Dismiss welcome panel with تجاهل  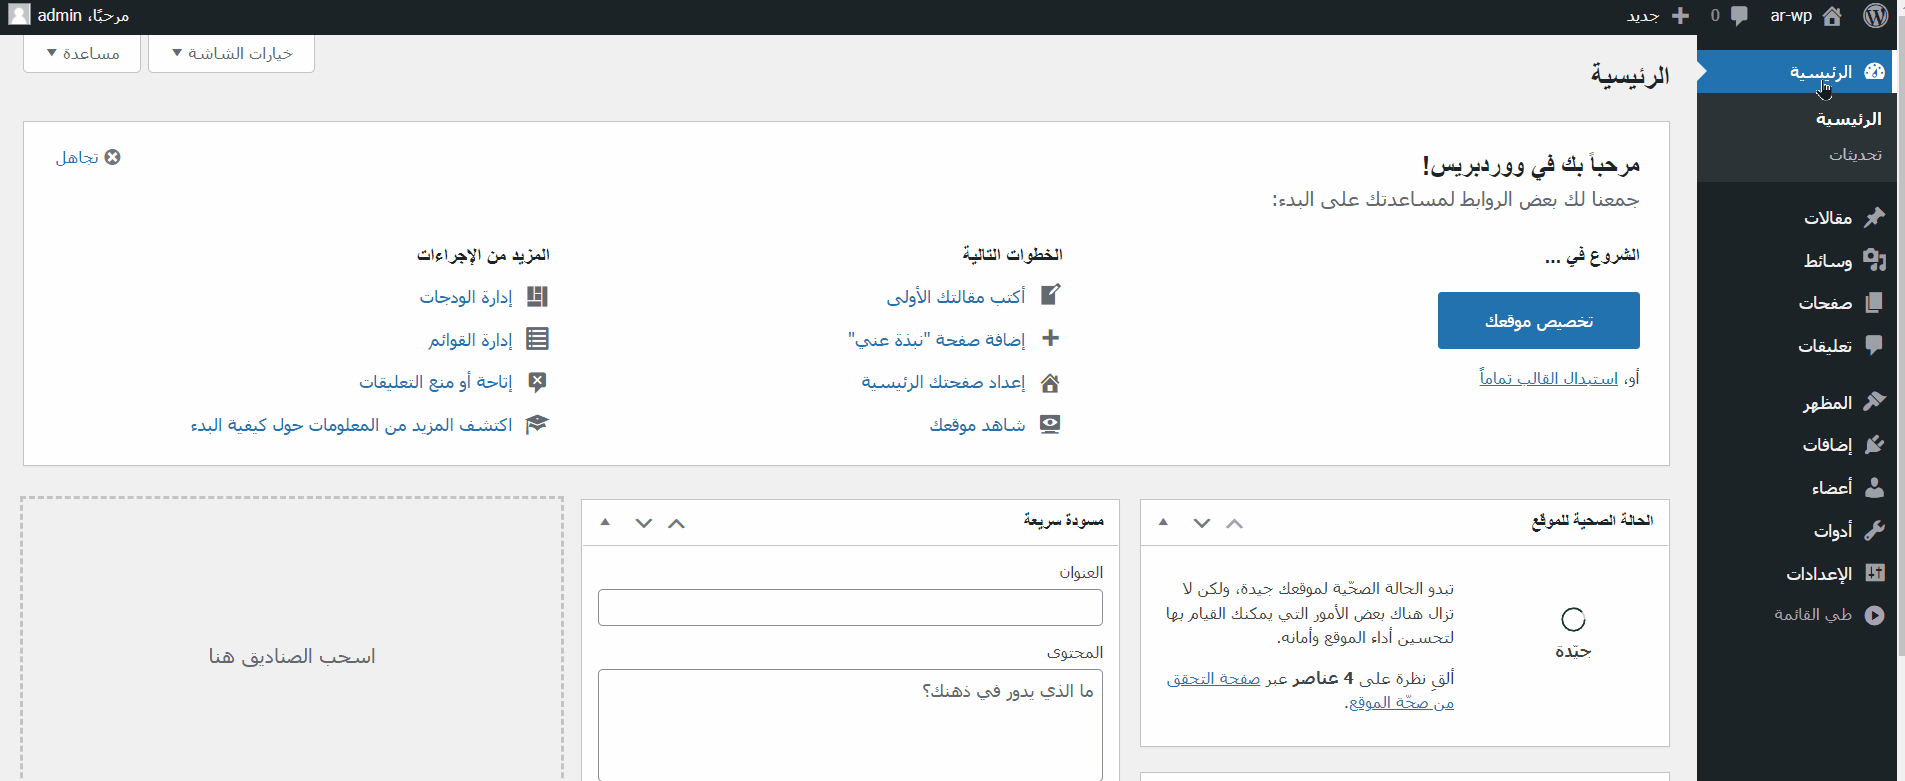pyautogui.click(x=88, y=158)
